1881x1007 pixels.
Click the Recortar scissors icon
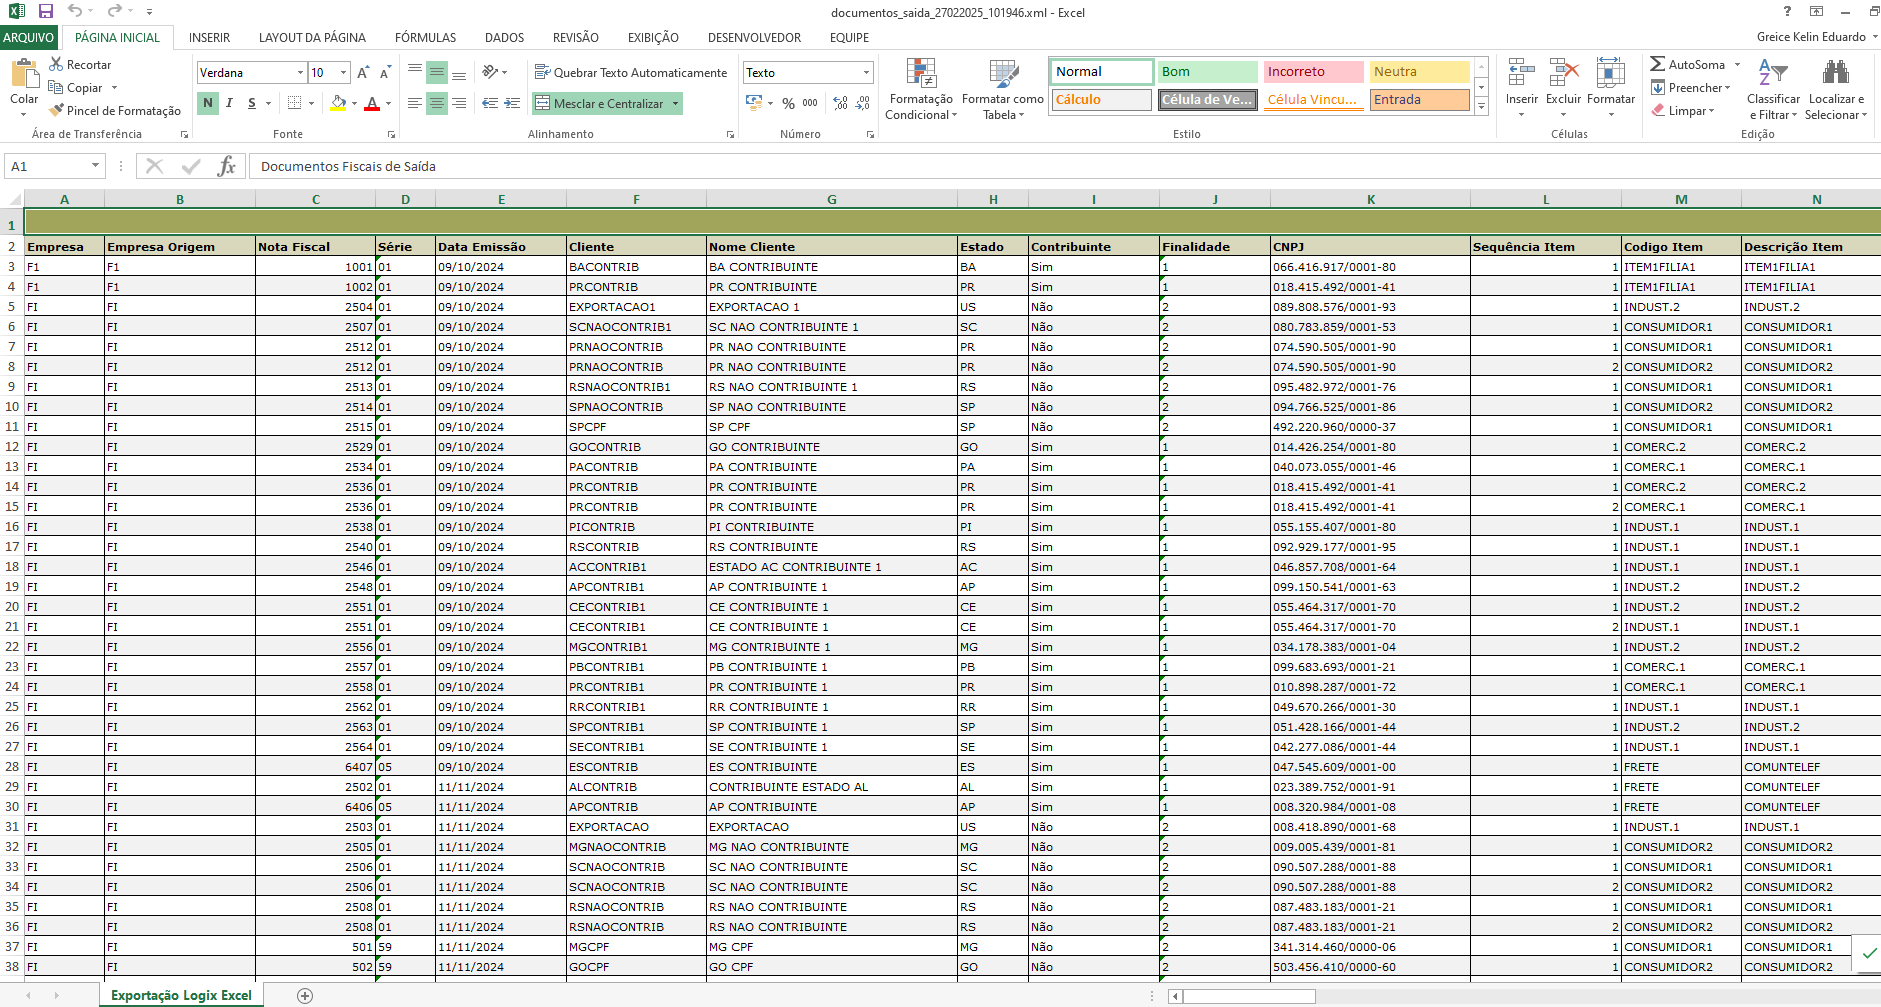pos(57,64)
